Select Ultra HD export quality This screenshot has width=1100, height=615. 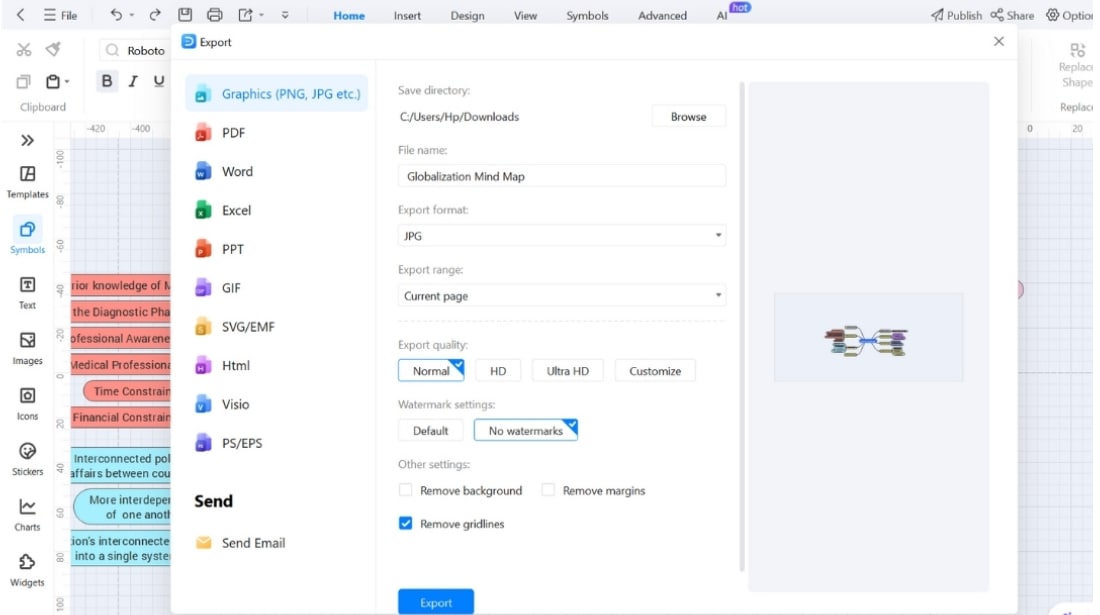(568, 370)
